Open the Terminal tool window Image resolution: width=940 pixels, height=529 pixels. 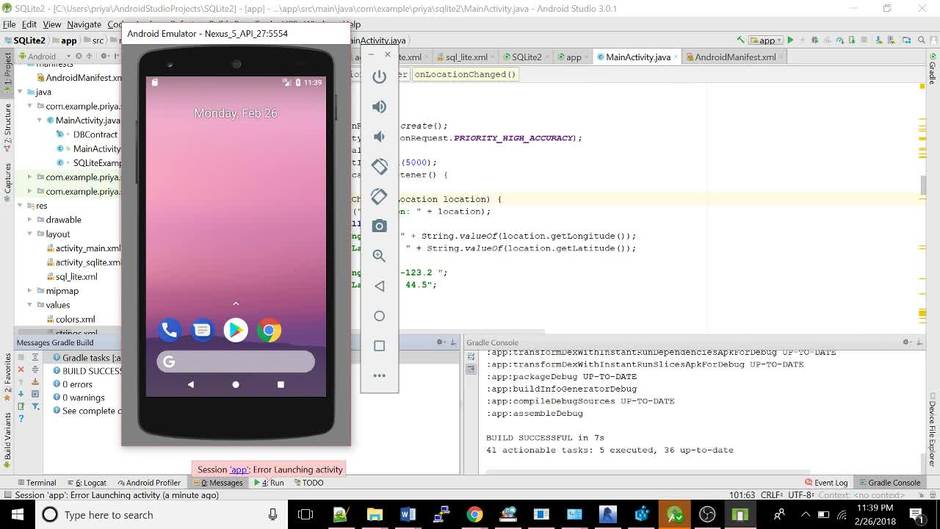(x=37, y=483)
